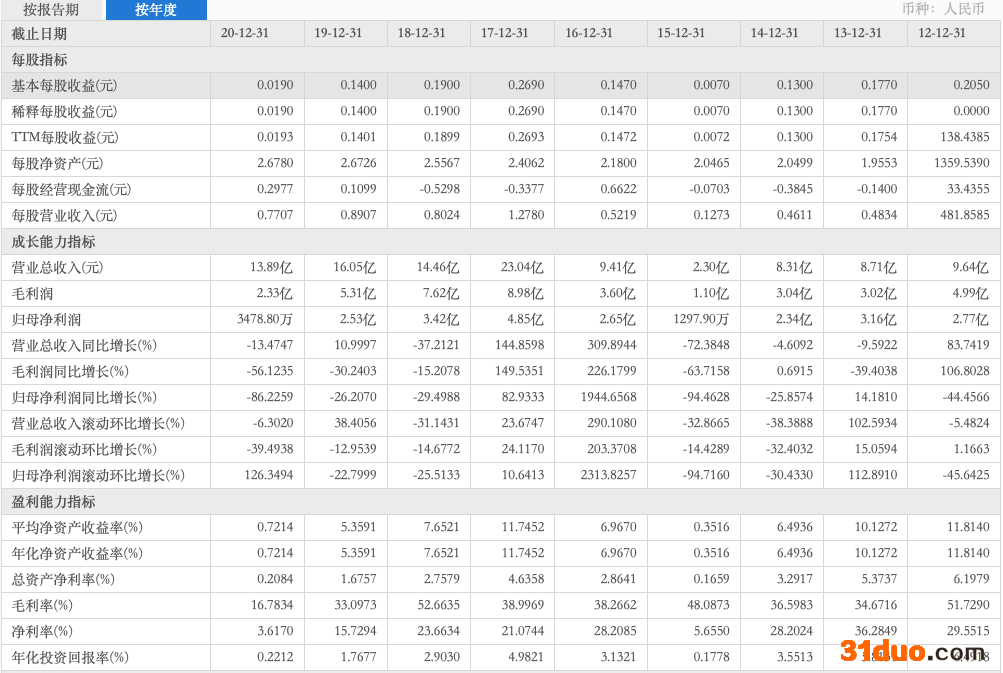The height and width of the screenshot is (673, 1003).
Task: Click the 毛利率(%) row label
Action: click(x=42, y=605)
